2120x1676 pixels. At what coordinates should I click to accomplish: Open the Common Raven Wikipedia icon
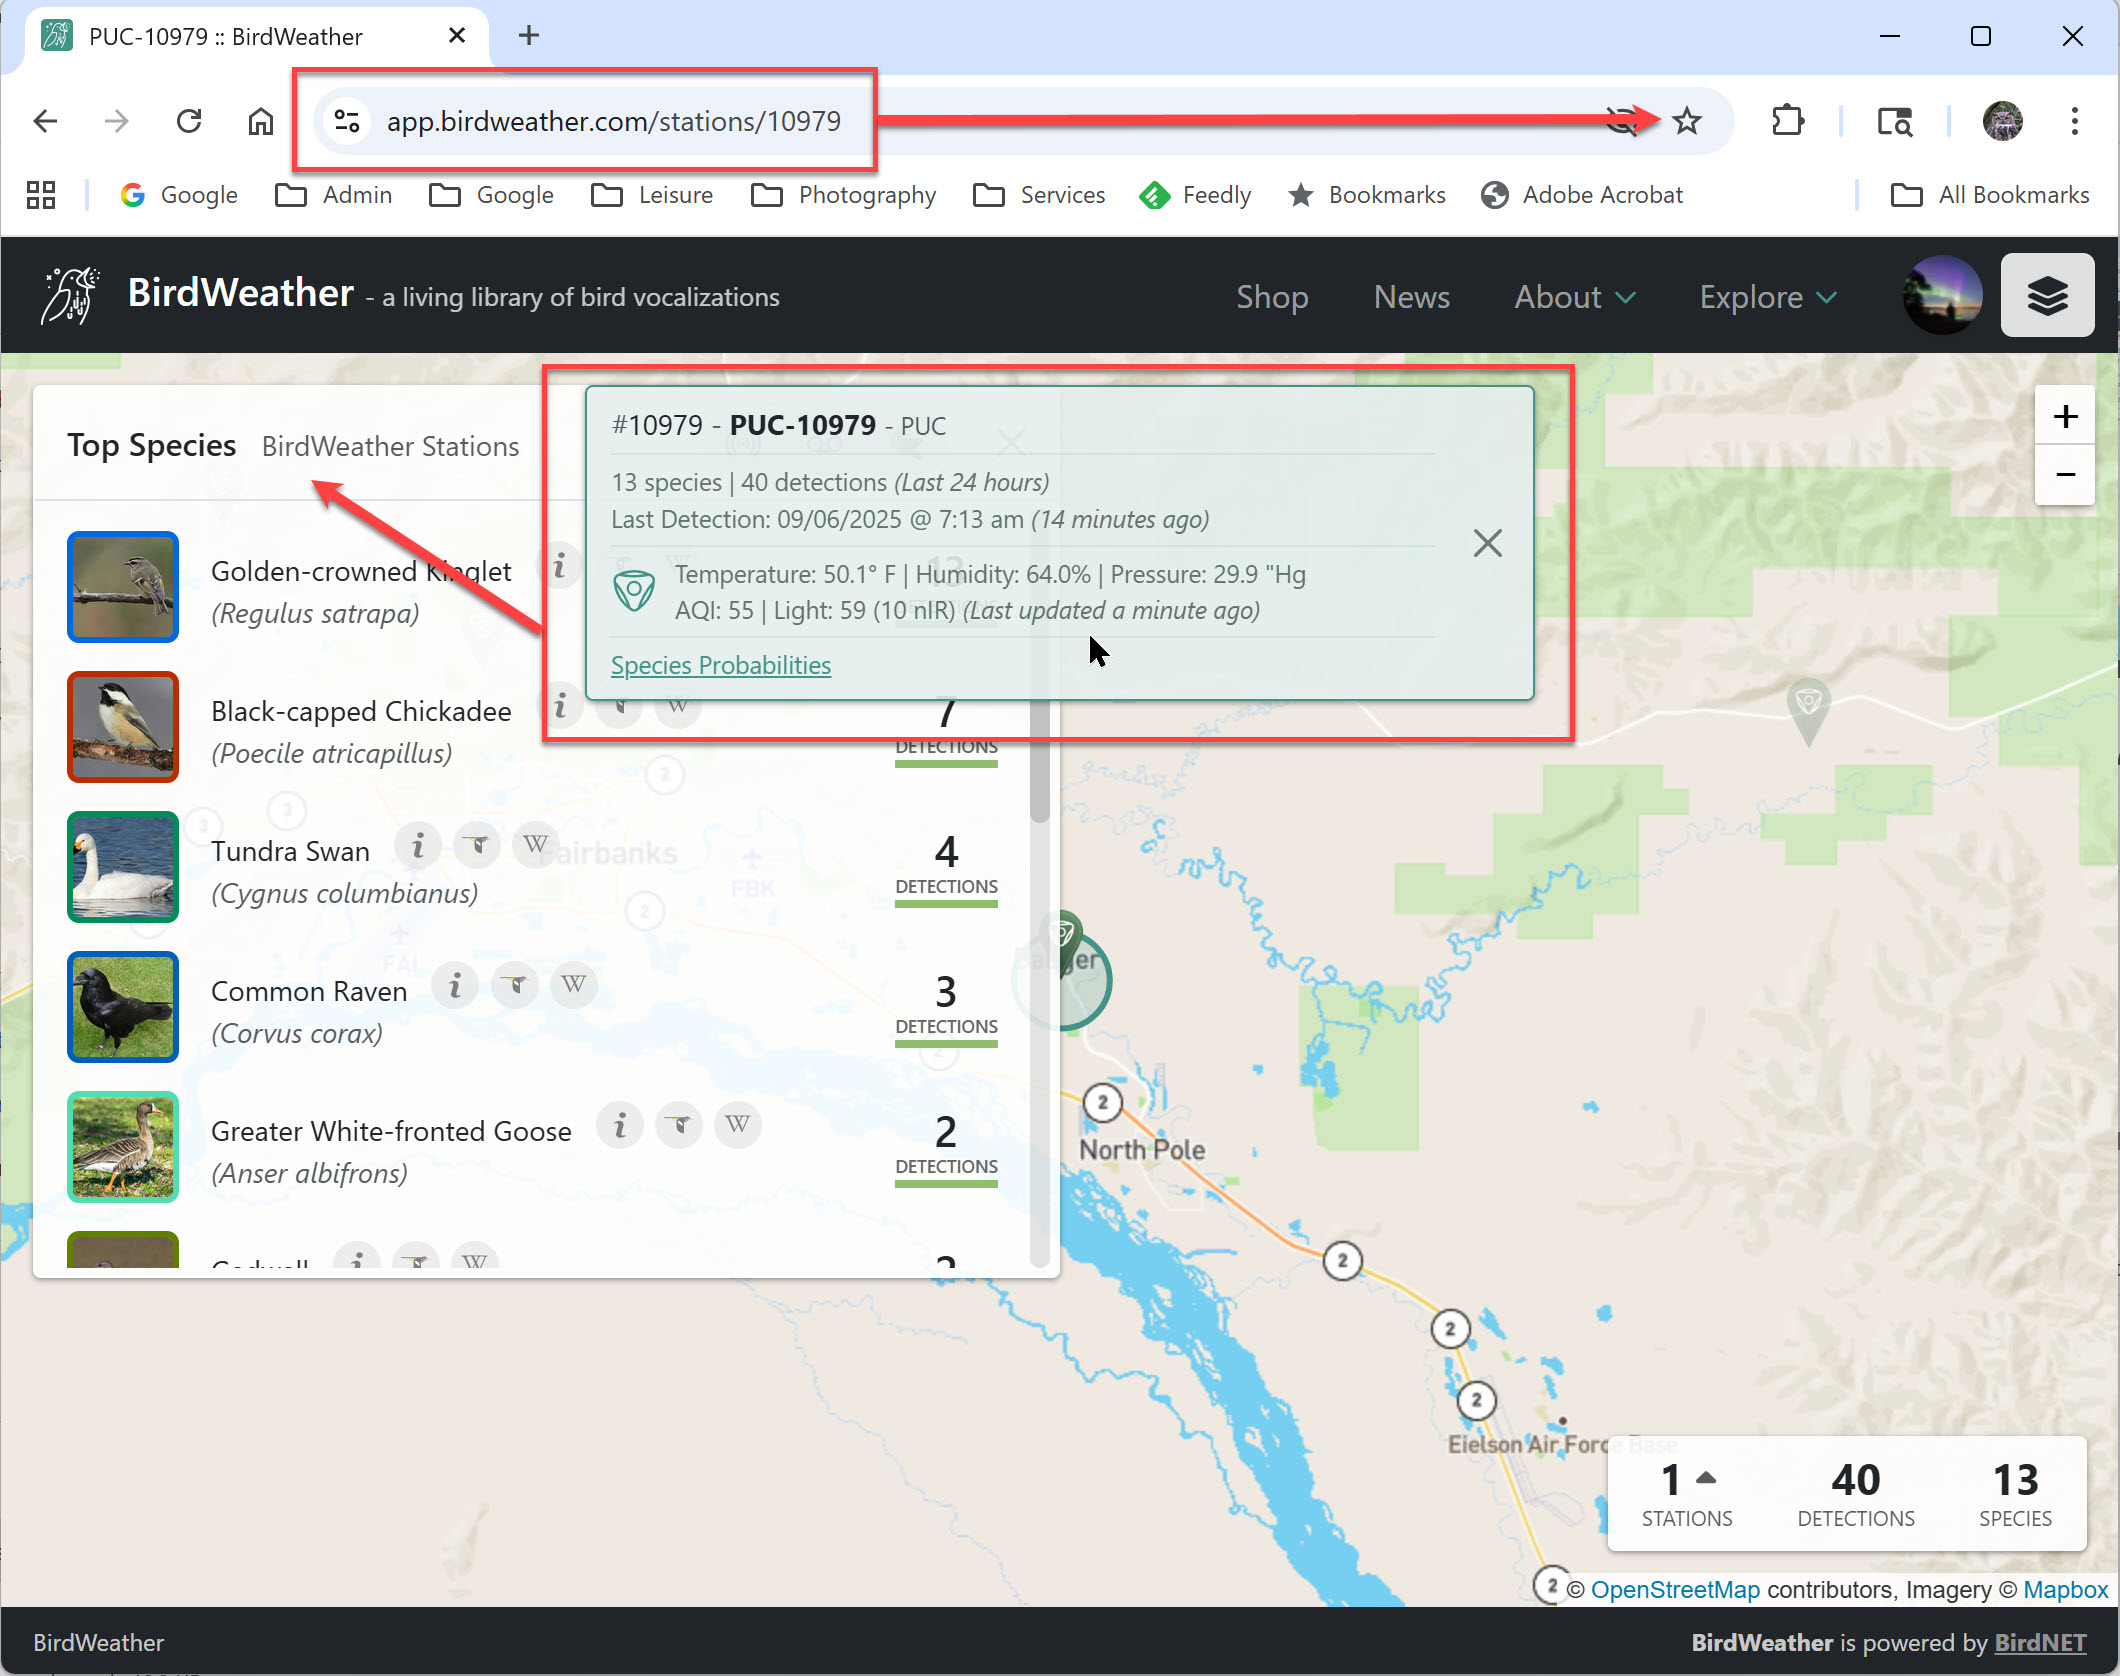click(x=573, y=985)
